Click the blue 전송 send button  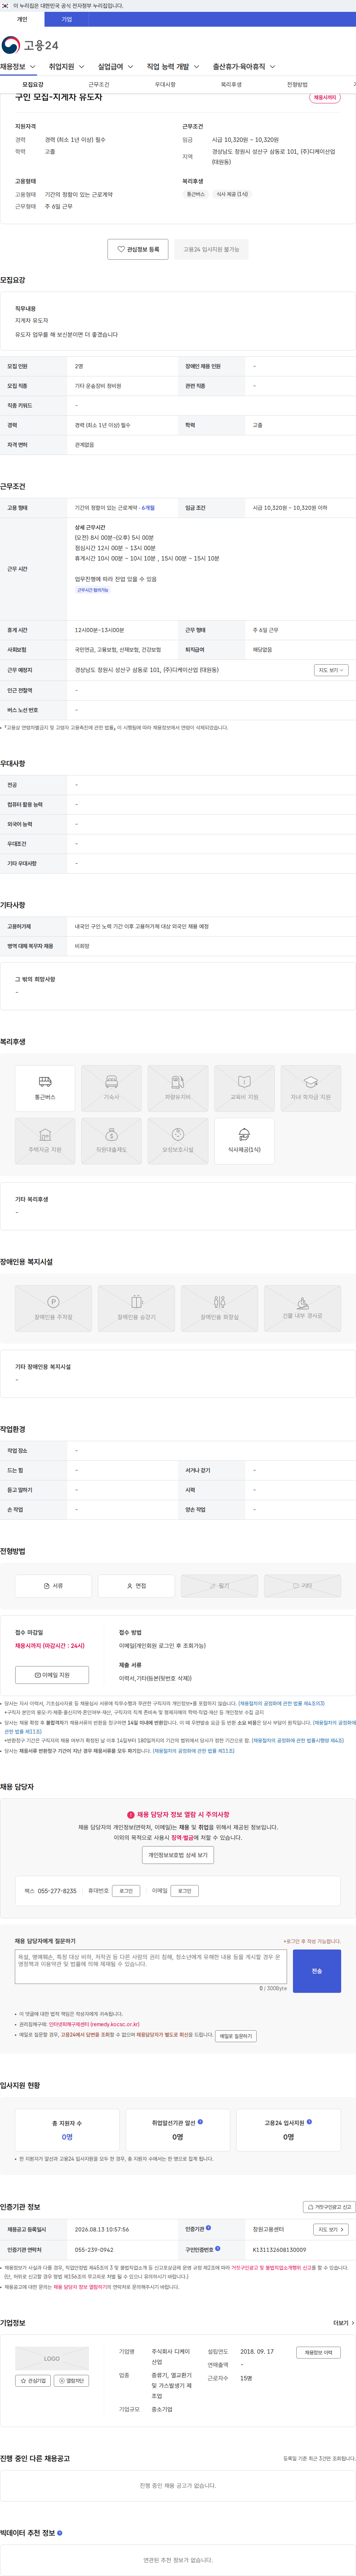click(x=317, y=1971)
